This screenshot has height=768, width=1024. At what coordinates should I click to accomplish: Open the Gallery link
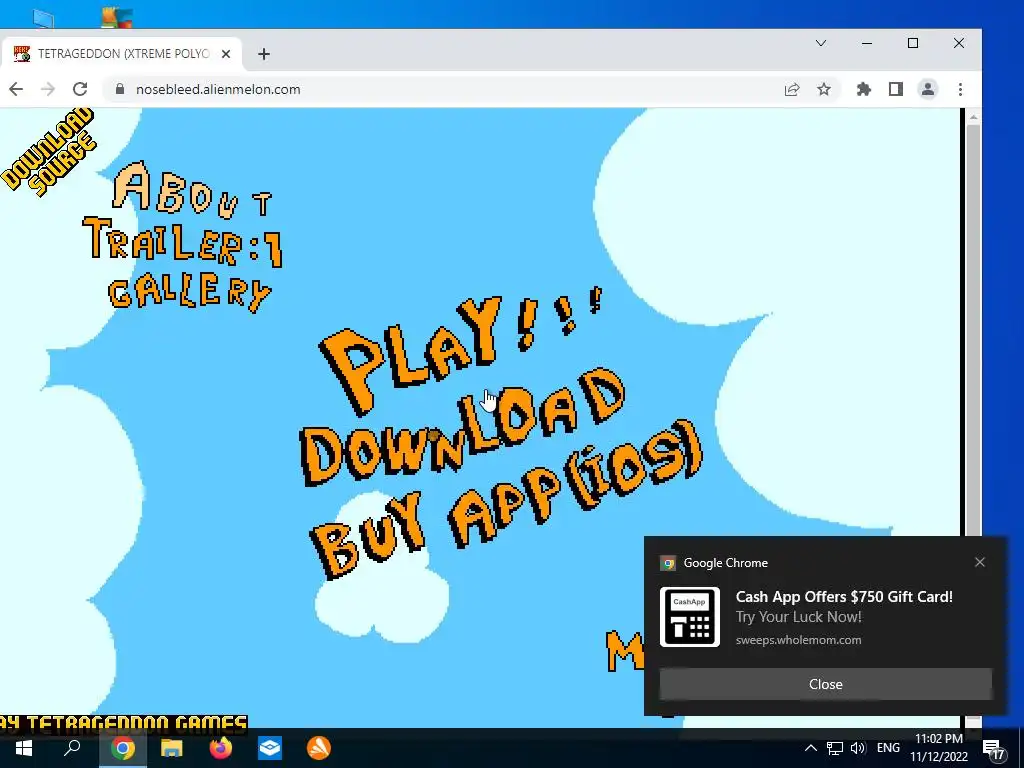coord(189,293)
